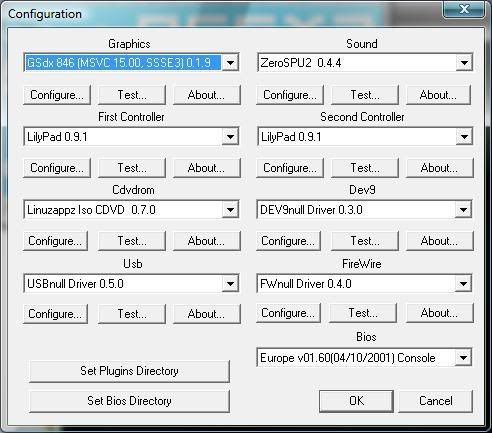The image size is (492, 433).
Task: Open the Second Controller dropdown arrow
Action: pos(464,137)
